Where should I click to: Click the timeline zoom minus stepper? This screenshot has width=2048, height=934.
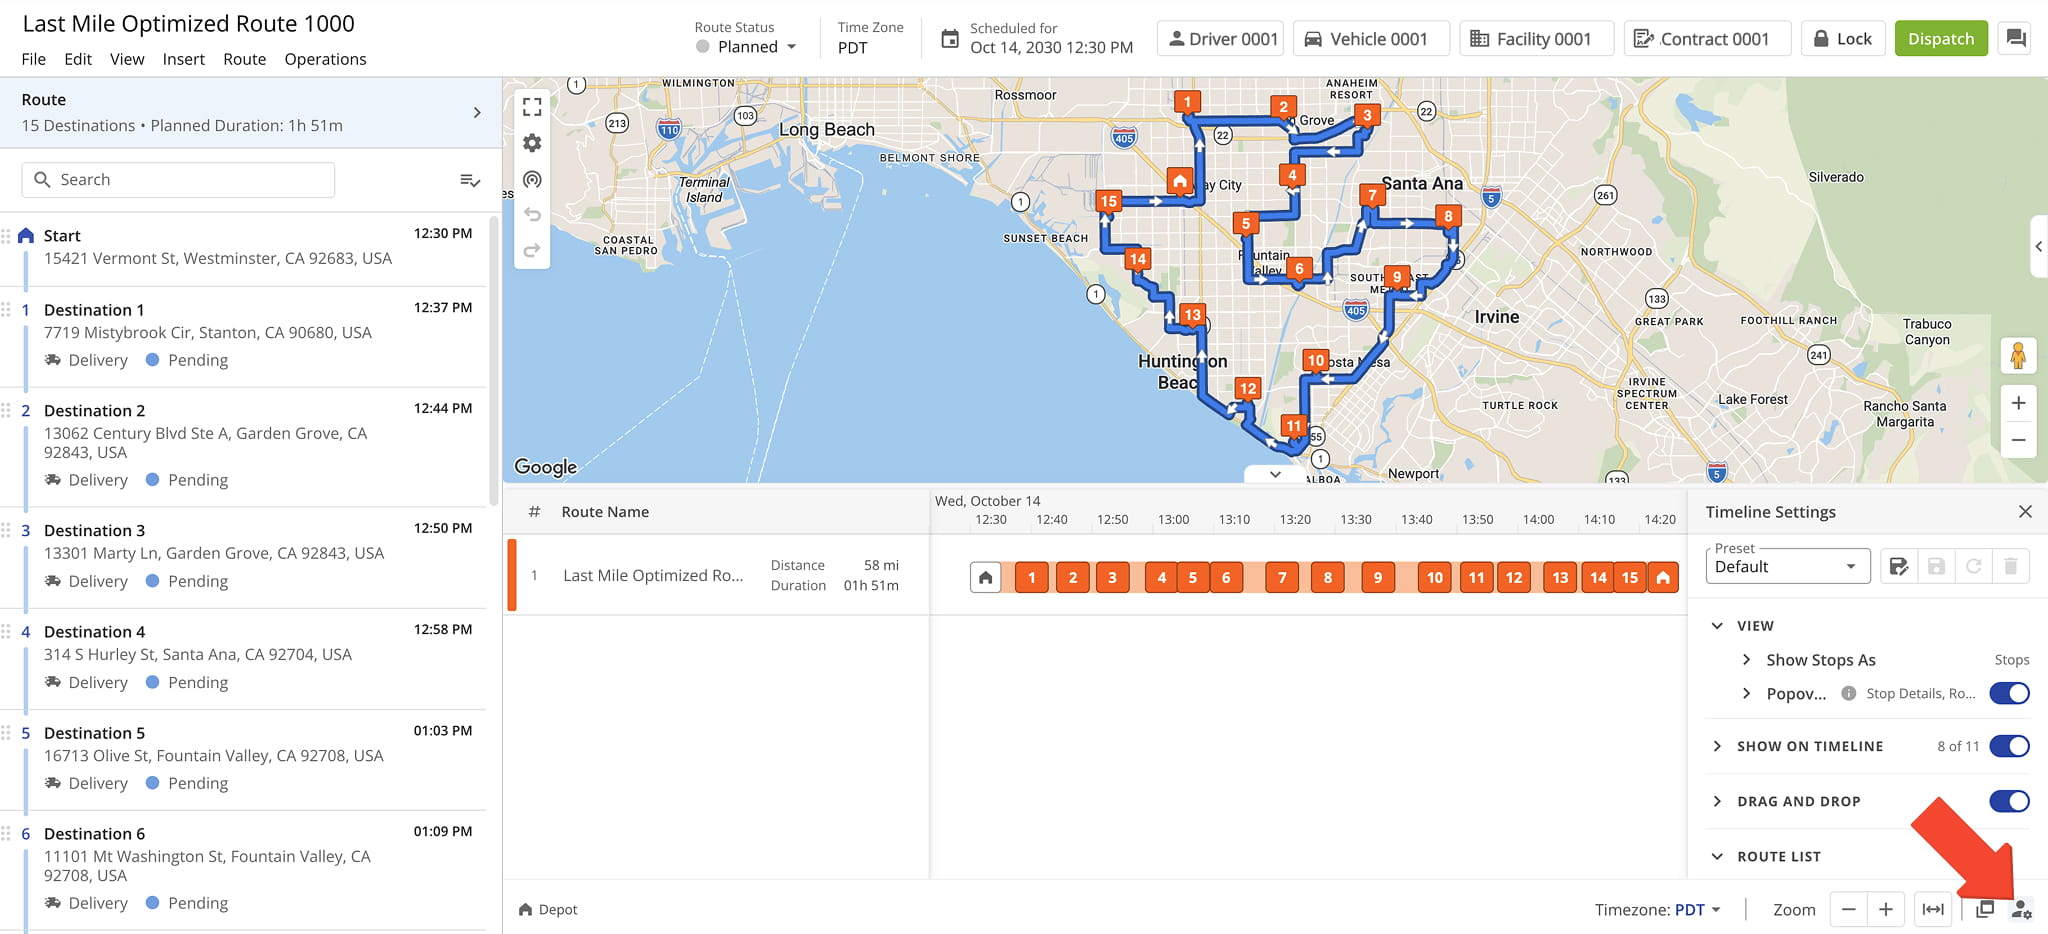point(1848,909)
